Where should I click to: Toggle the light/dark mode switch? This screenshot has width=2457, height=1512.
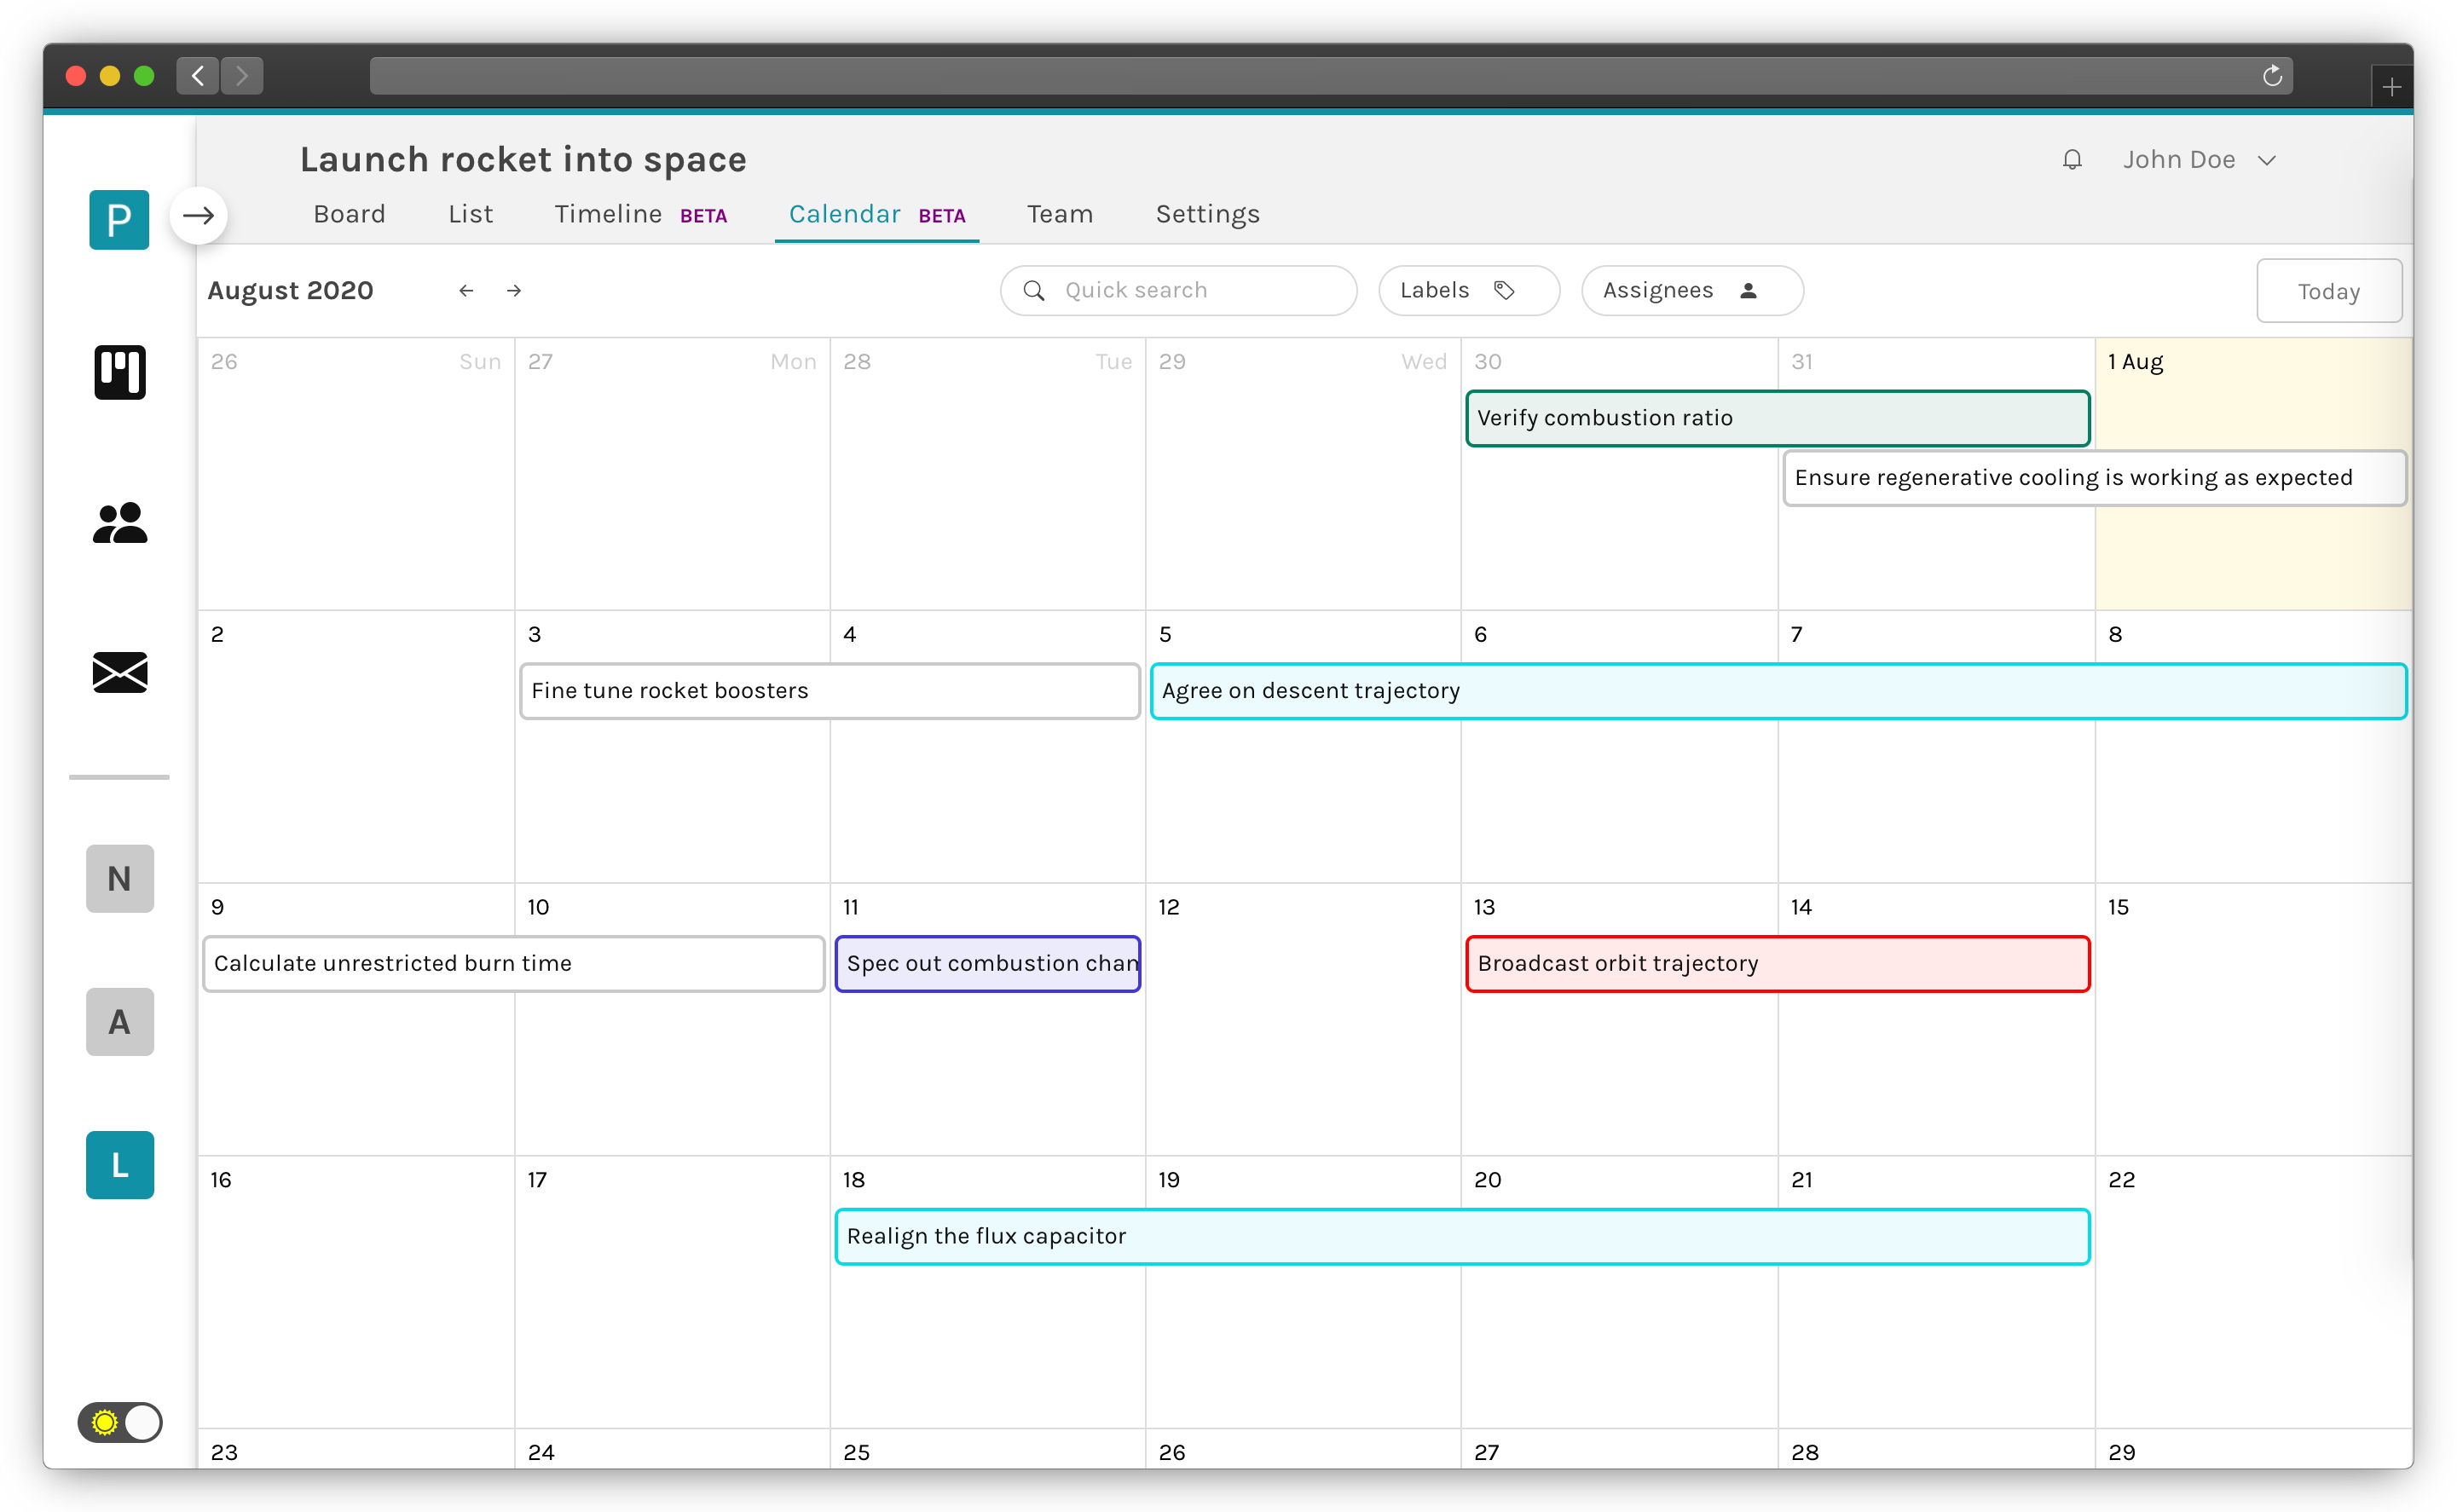click(x=120, y=1421)
